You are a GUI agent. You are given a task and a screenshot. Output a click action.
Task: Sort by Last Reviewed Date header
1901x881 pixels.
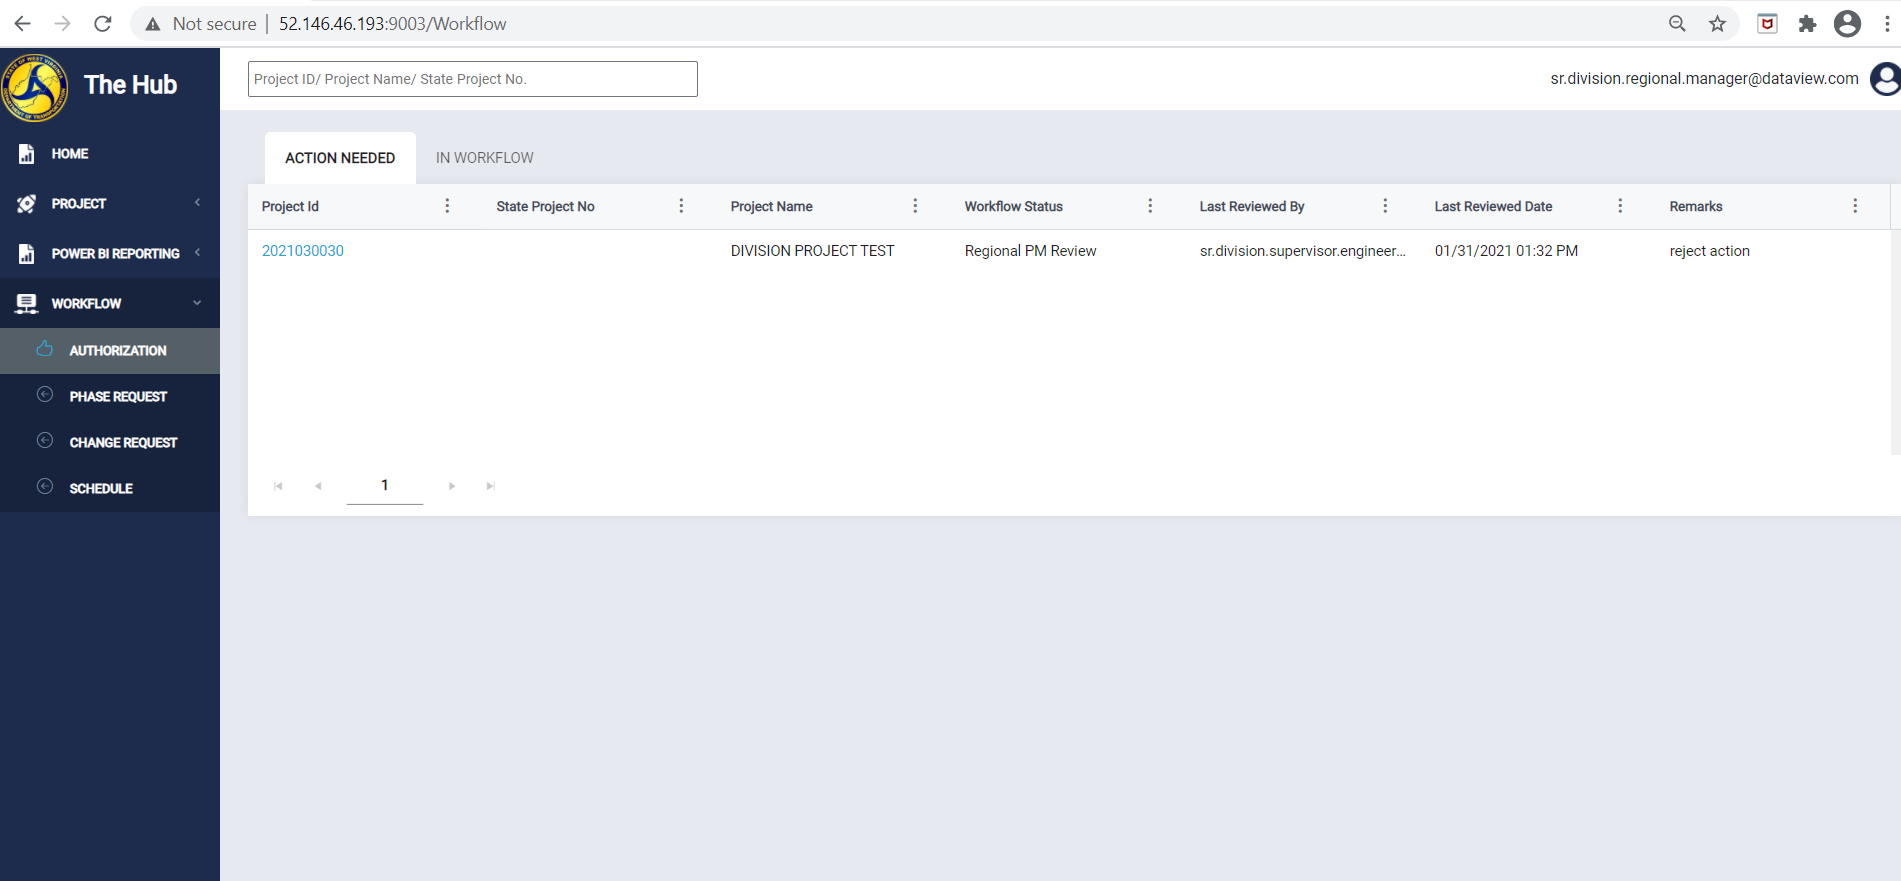(x=1493, y=206)
